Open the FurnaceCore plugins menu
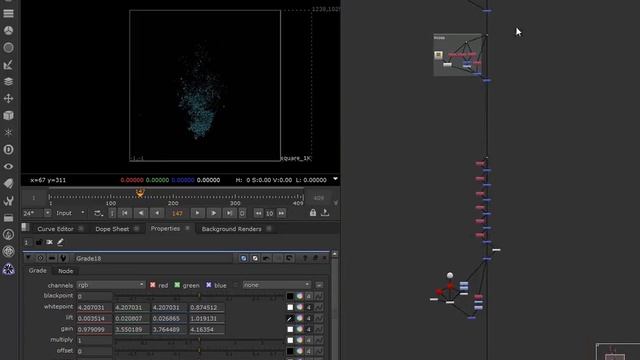The image size is (640, 360). [x=8, y=235]
